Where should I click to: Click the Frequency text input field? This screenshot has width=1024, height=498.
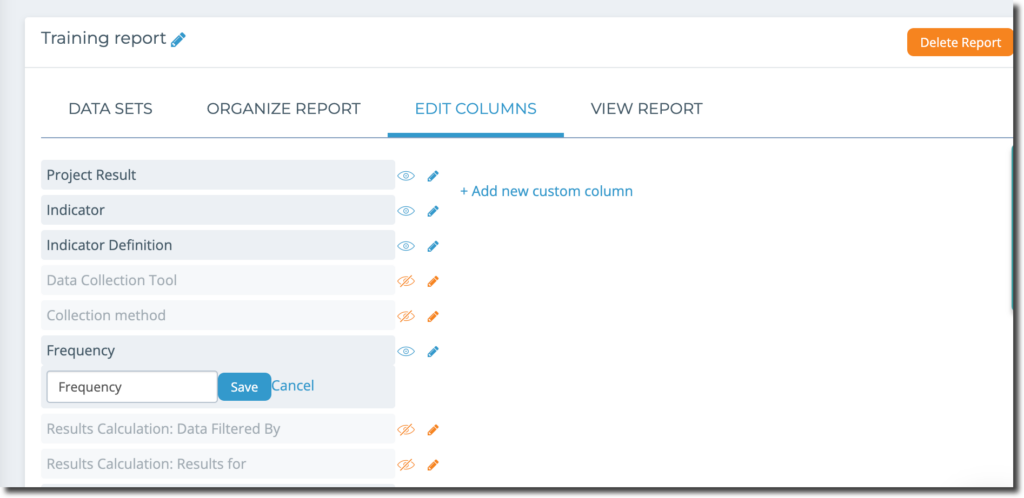click(132, 387)
